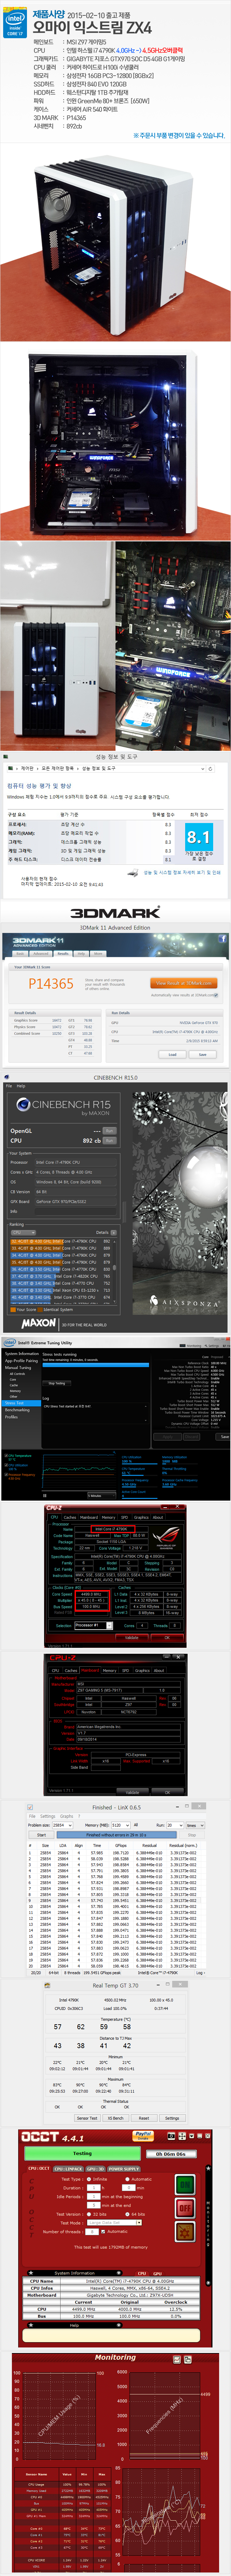Open the File menu in Cinebench R15
Image resolution: width=231 pixels, height=2576 pixels.
(x=9, y=1086)
